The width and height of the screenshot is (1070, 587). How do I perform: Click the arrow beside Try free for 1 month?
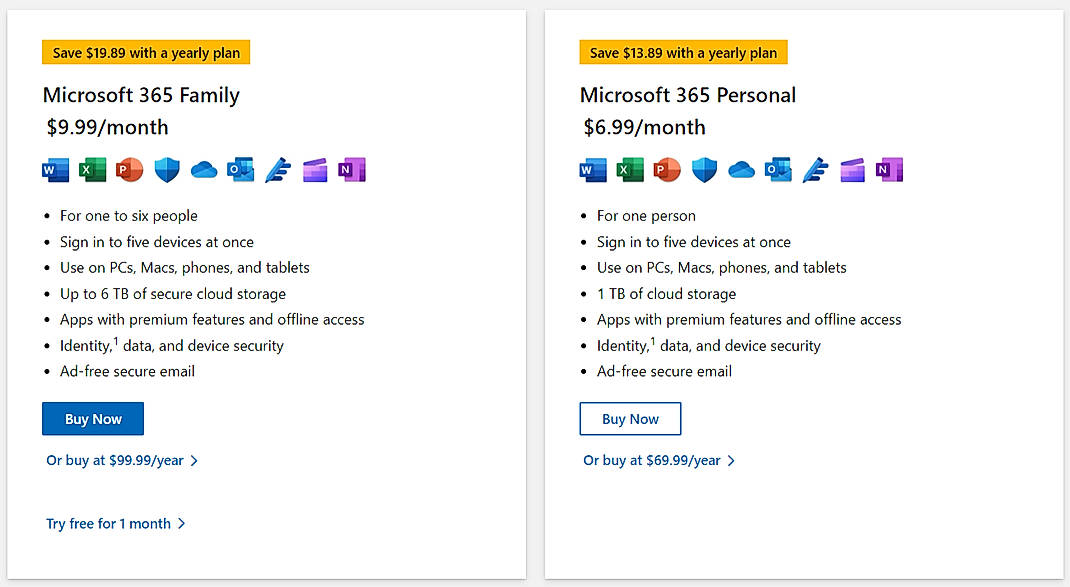coord(182,523)
